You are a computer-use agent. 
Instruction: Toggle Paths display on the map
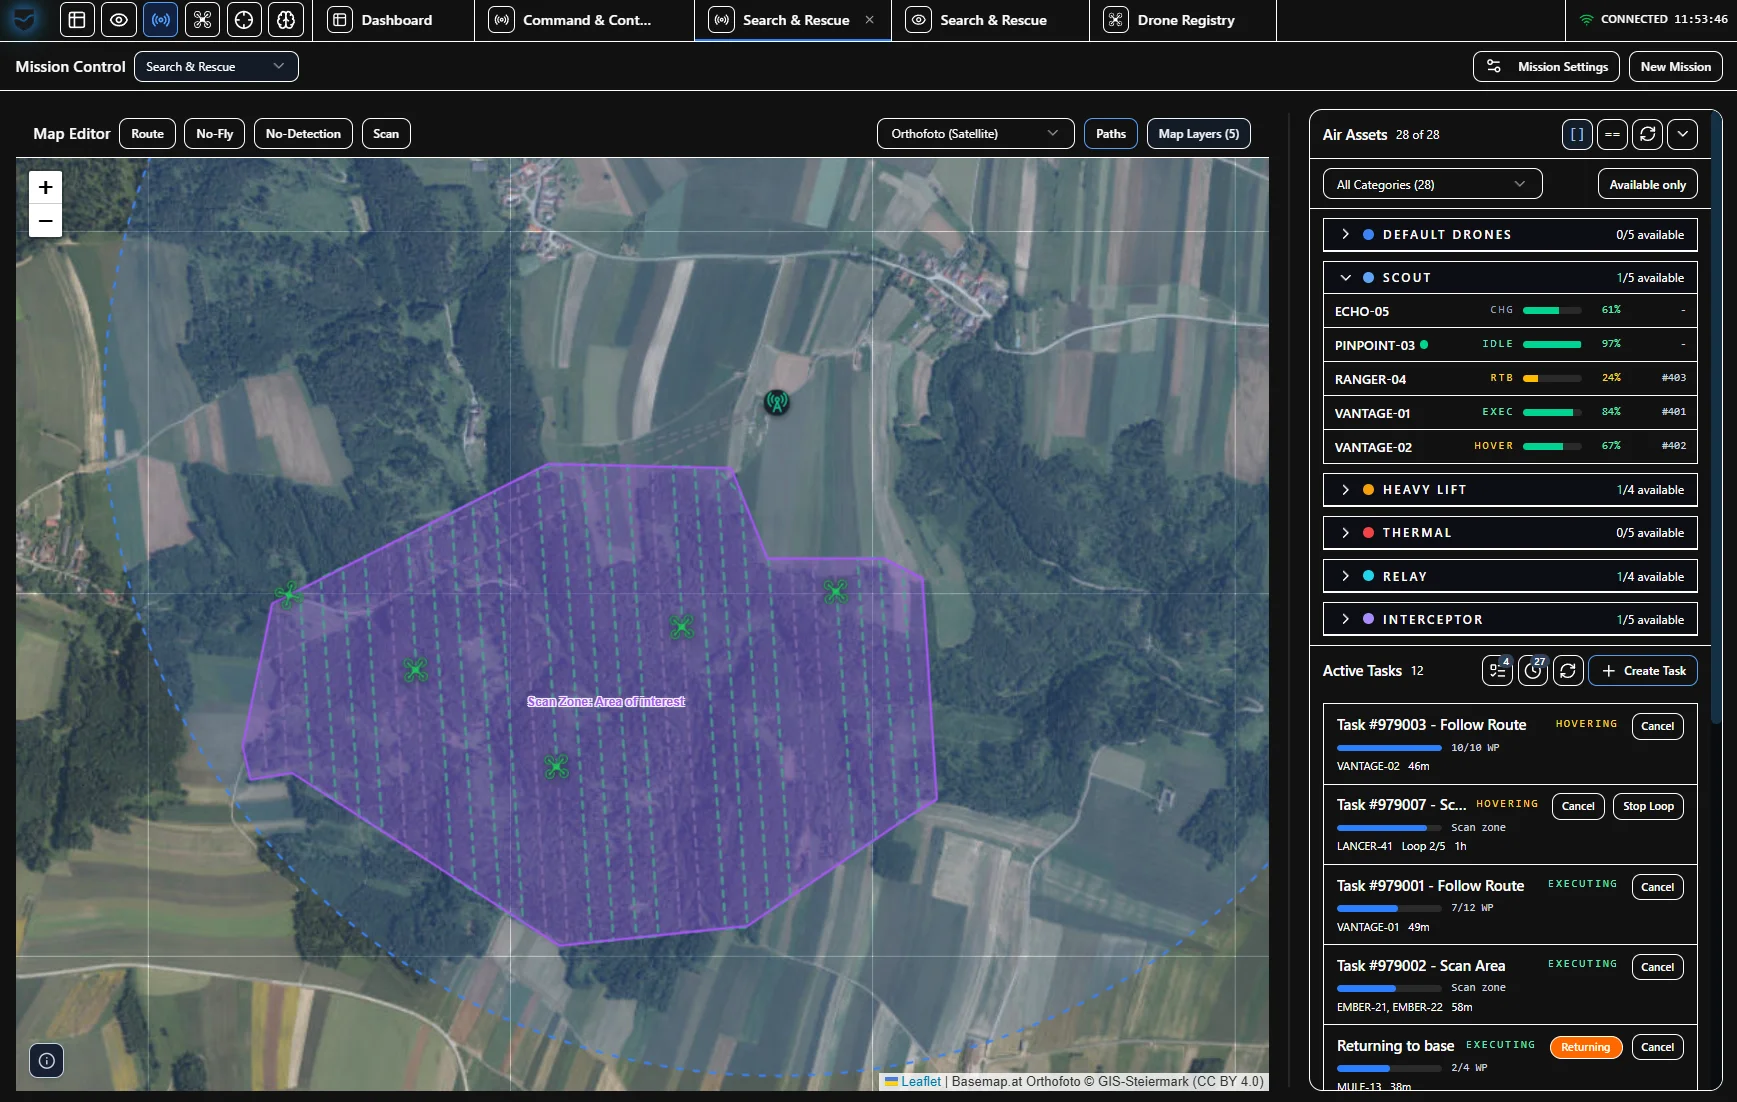click(1111, 134)
